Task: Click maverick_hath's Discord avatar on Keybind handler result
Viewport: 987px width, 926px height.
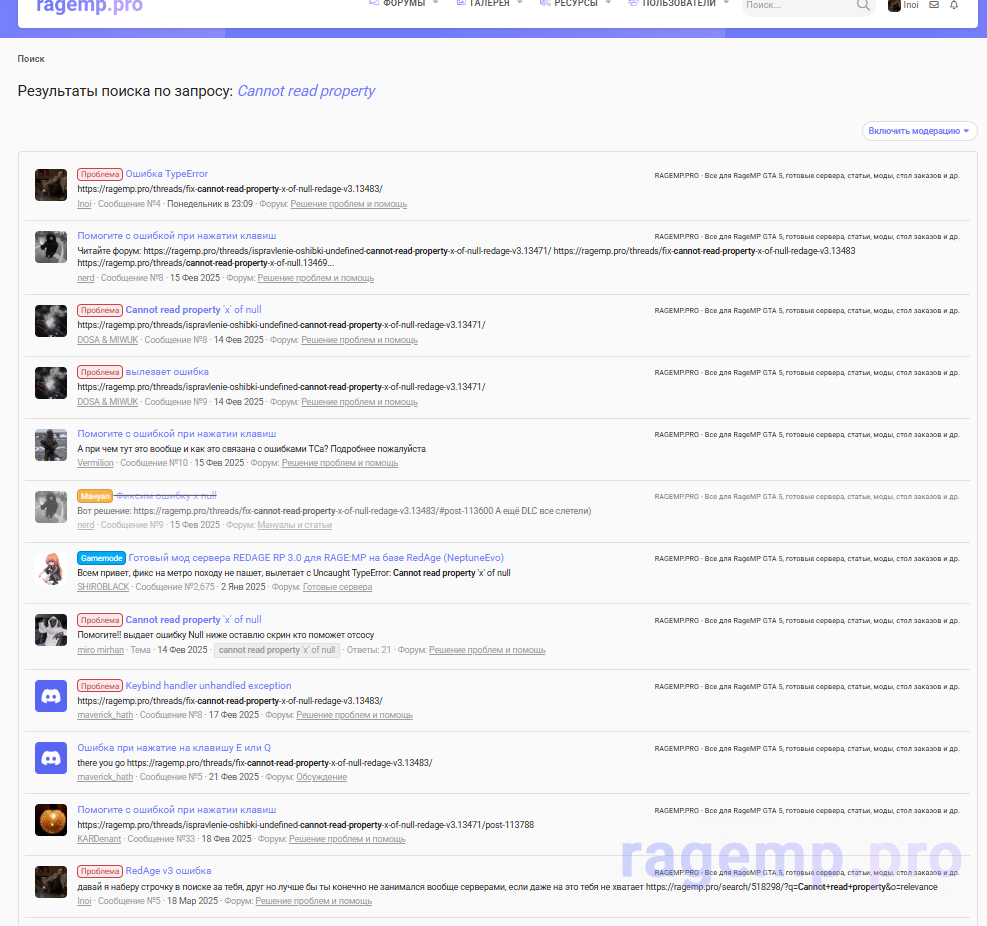Action: click(x=51, y=696)
